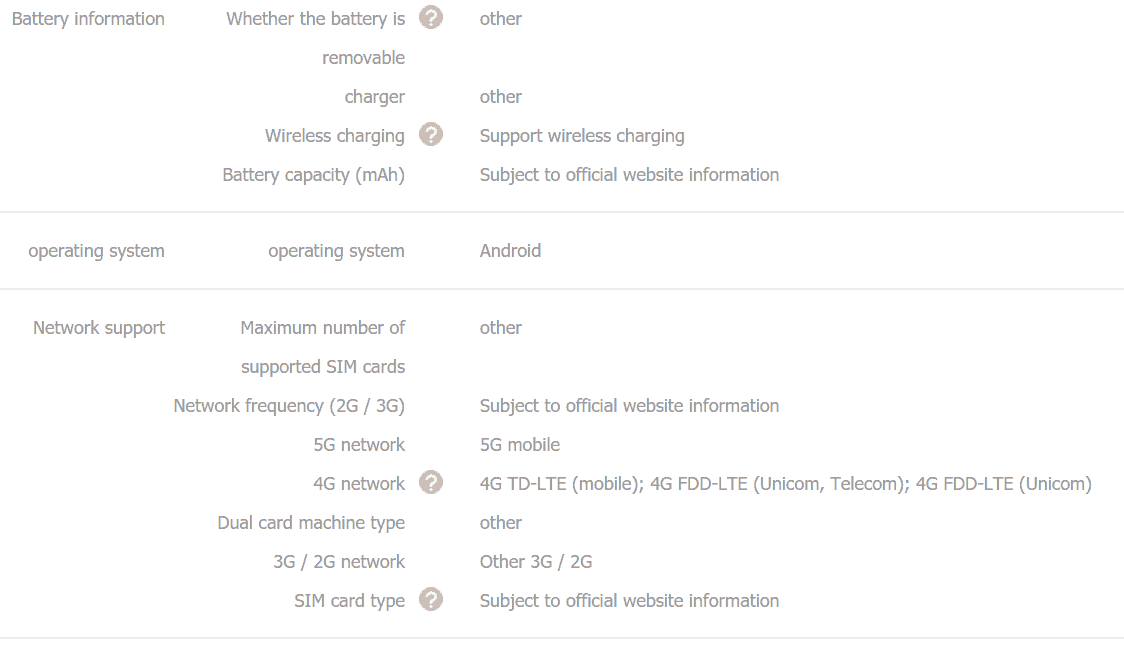Open help icon for removable battery
The image size is (1124, 649).
(431, 17)
